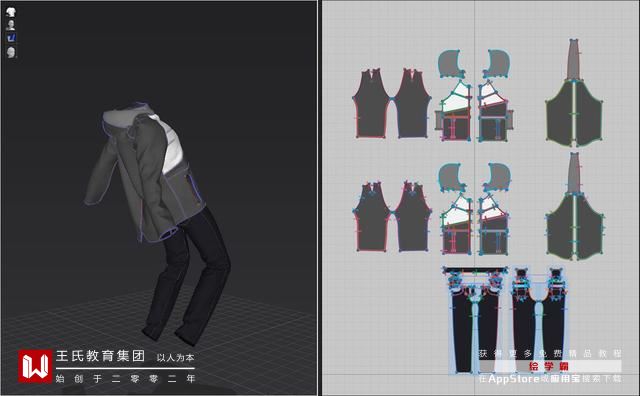Image resolution: width=640 pixels, height=396 pixels.
Task: Select the top-row left front body panel
Action: (x=456, y=111)
